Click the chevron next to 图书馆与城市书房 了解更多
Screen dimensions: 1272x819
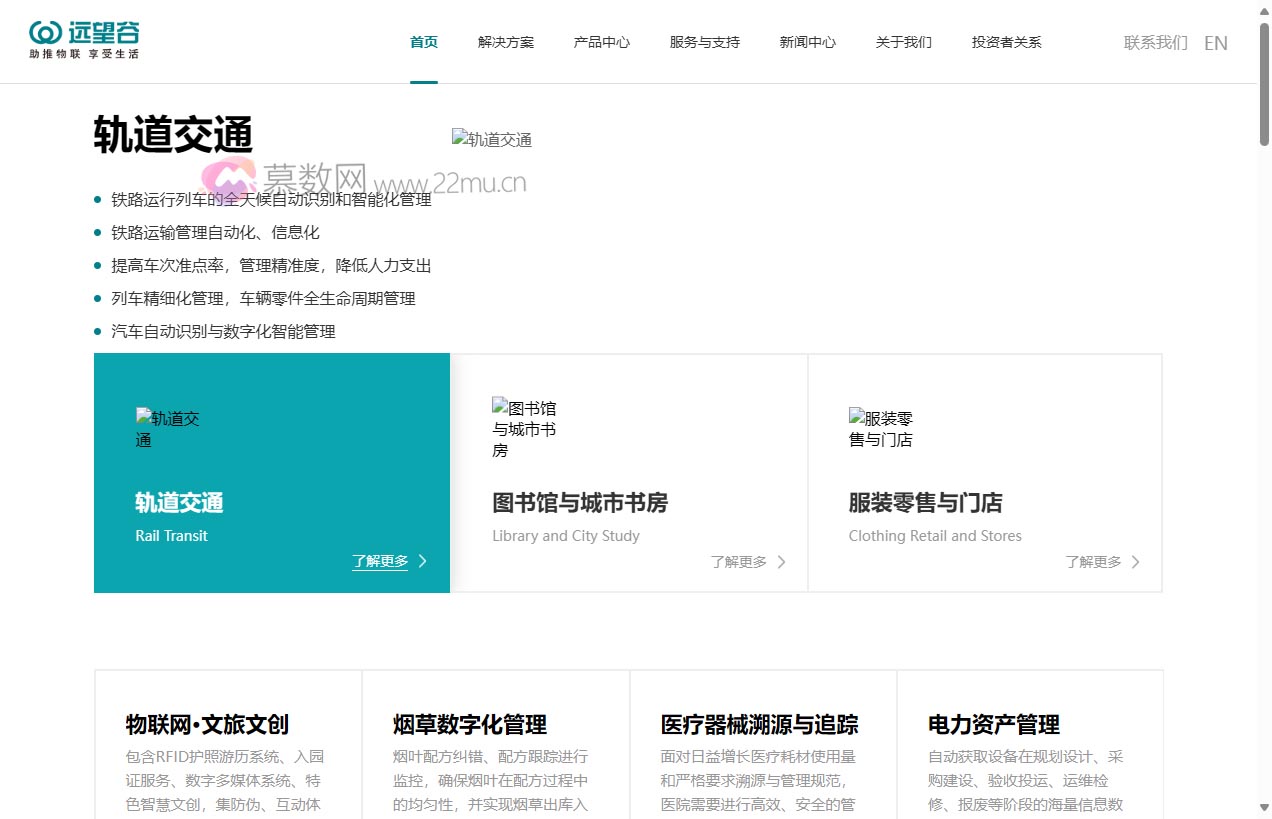782,562
